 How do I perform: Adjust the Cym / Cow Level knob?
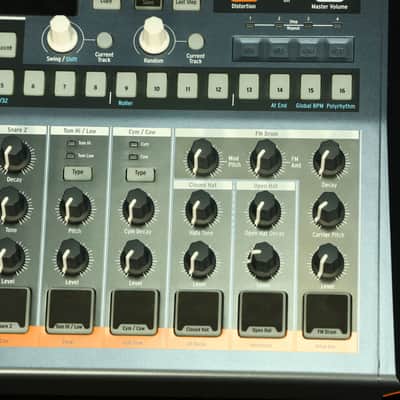click(x=136, y=259)
